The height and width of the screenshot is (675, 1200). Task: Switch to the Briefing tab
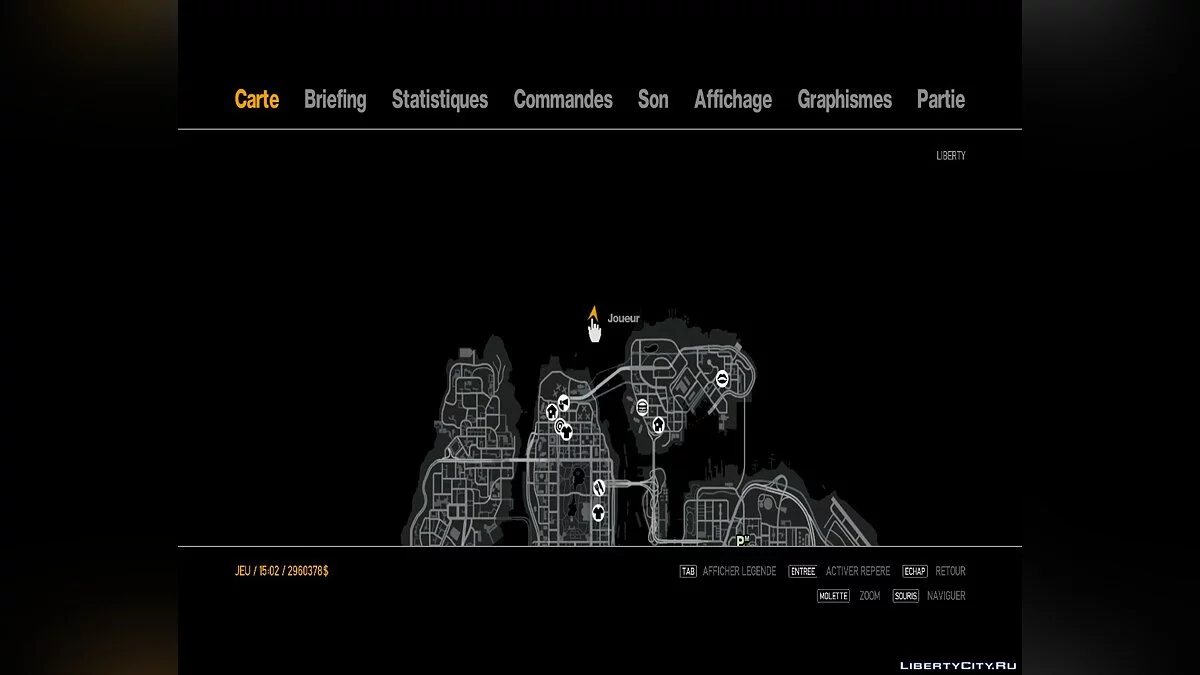pyautogui.click(x=335, y=99)
